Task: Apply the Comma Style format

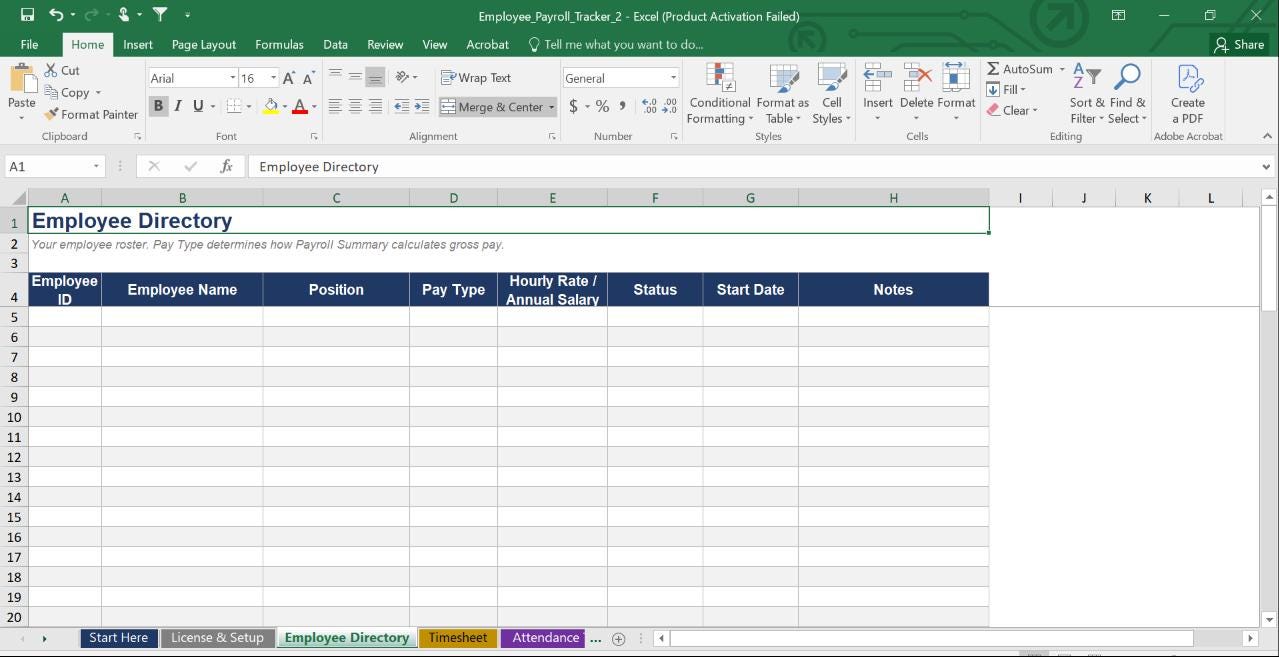Action: tap(623, 106)
